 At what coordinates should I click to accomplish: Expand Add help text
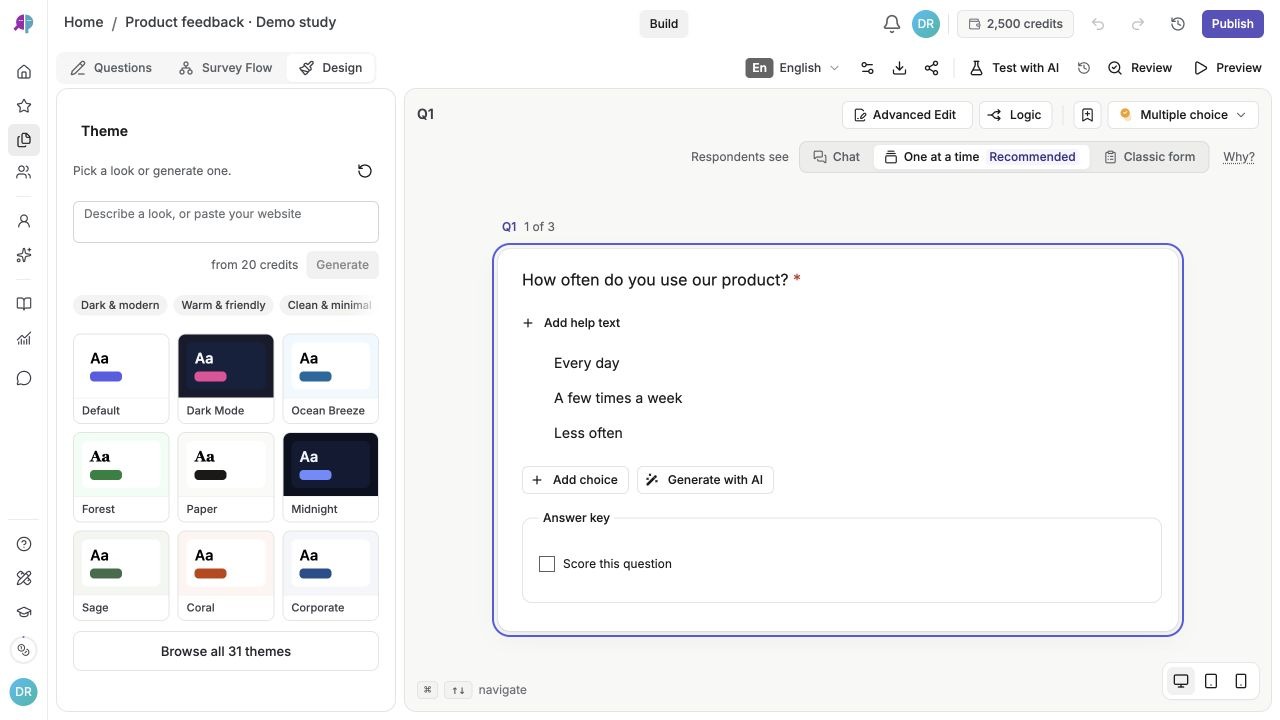tap(571, 323)
